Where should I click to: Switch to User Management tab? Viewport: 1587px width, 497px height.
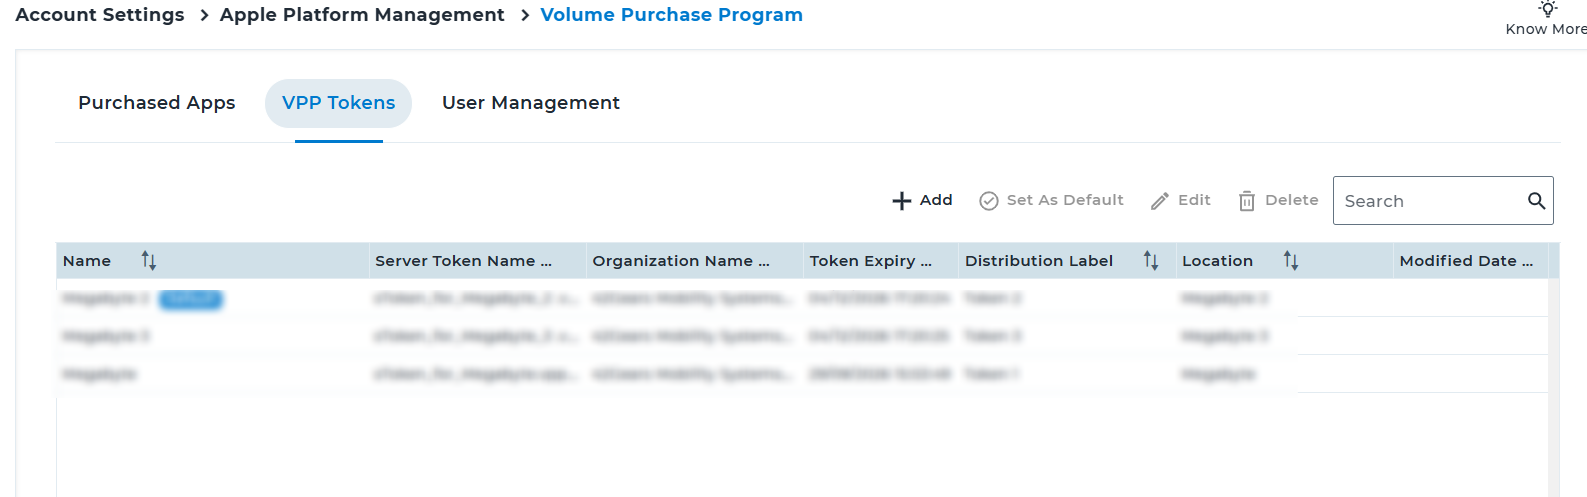tap(530, 103)
